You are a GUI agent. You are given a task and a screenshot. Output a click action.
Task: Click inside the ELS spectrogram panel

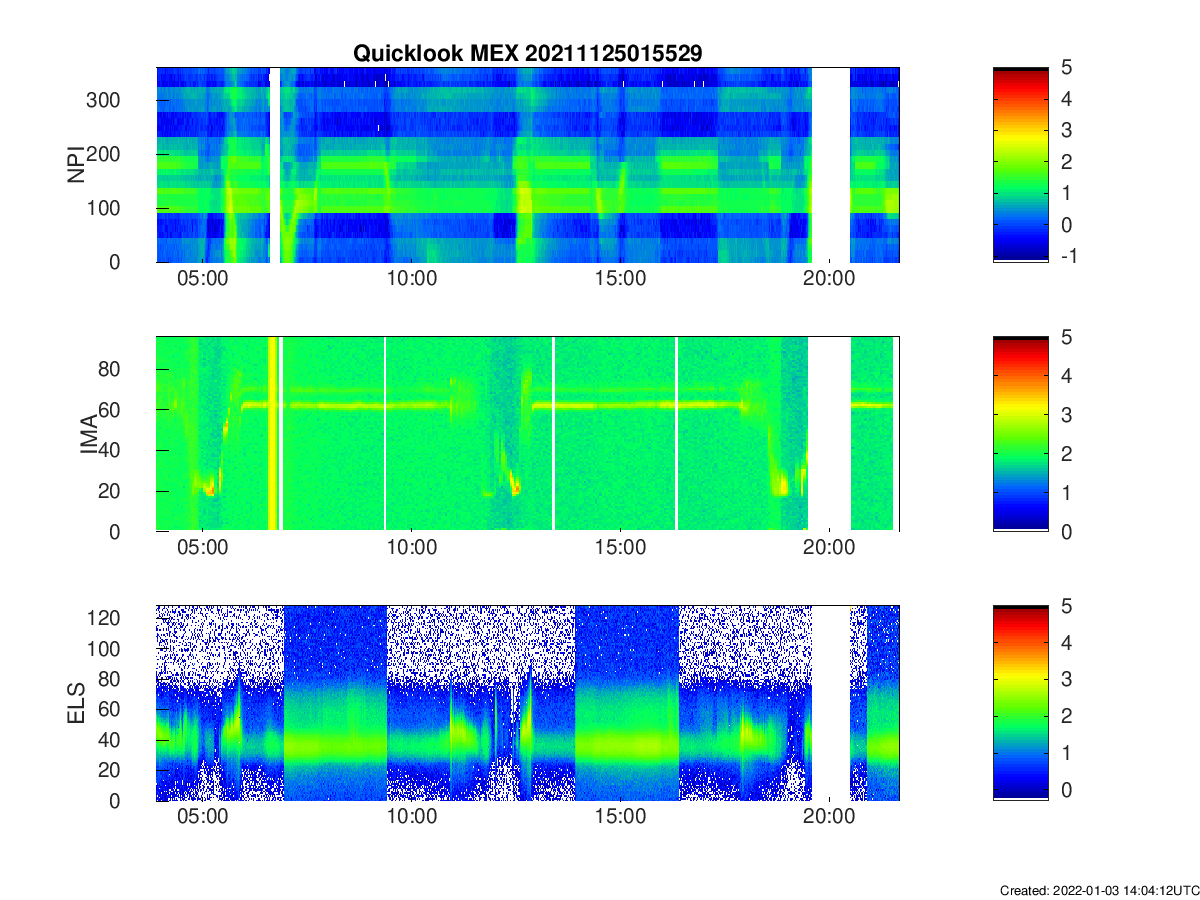[x=527, y=703]
